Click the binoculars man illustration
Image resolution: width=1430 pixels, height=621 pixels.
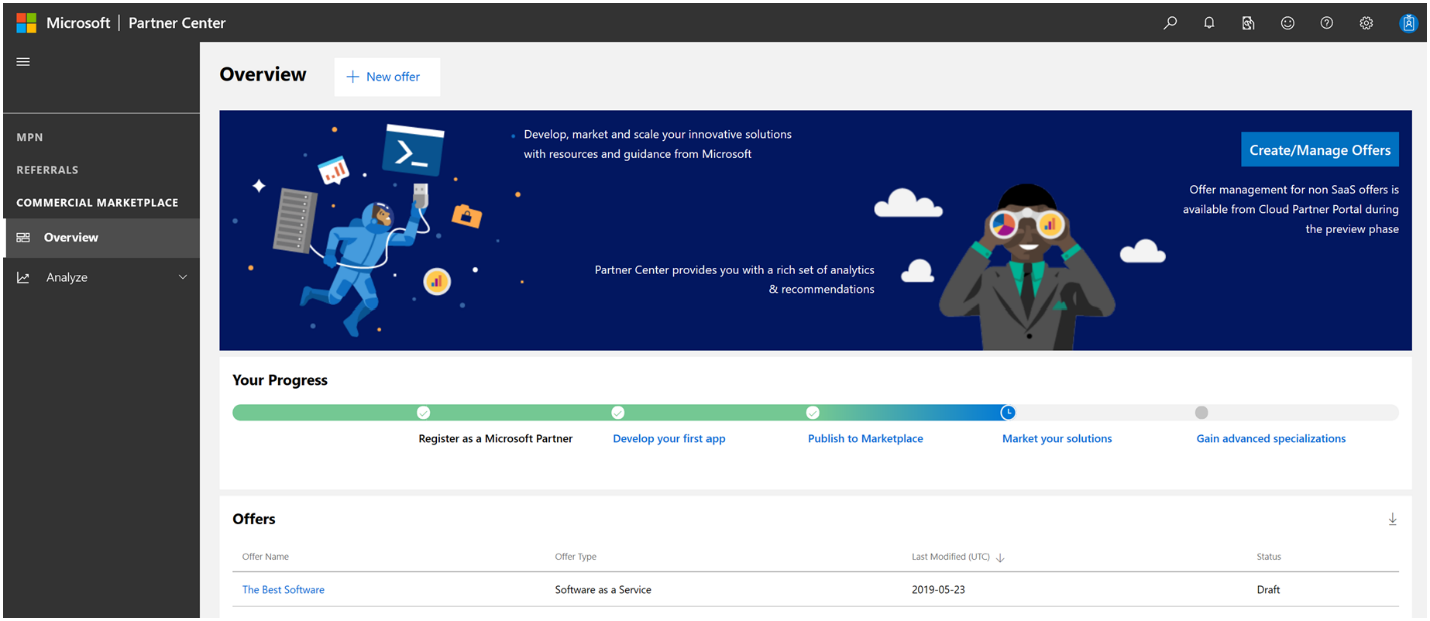[1026, 267]
